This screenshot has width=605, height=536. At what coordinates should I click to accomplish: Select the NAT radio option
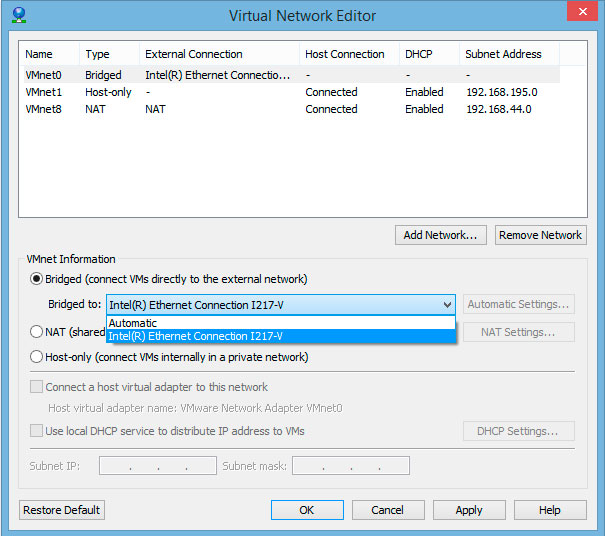pos(37,332)
